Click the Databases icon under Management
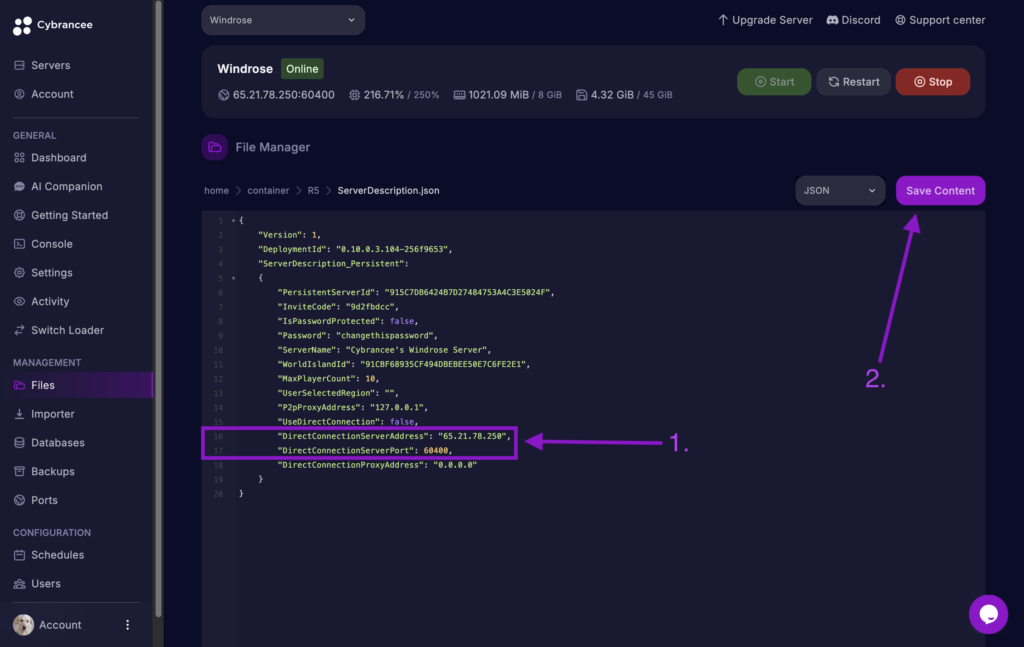Screen dimensions: 1024x647 coord(21,442)
